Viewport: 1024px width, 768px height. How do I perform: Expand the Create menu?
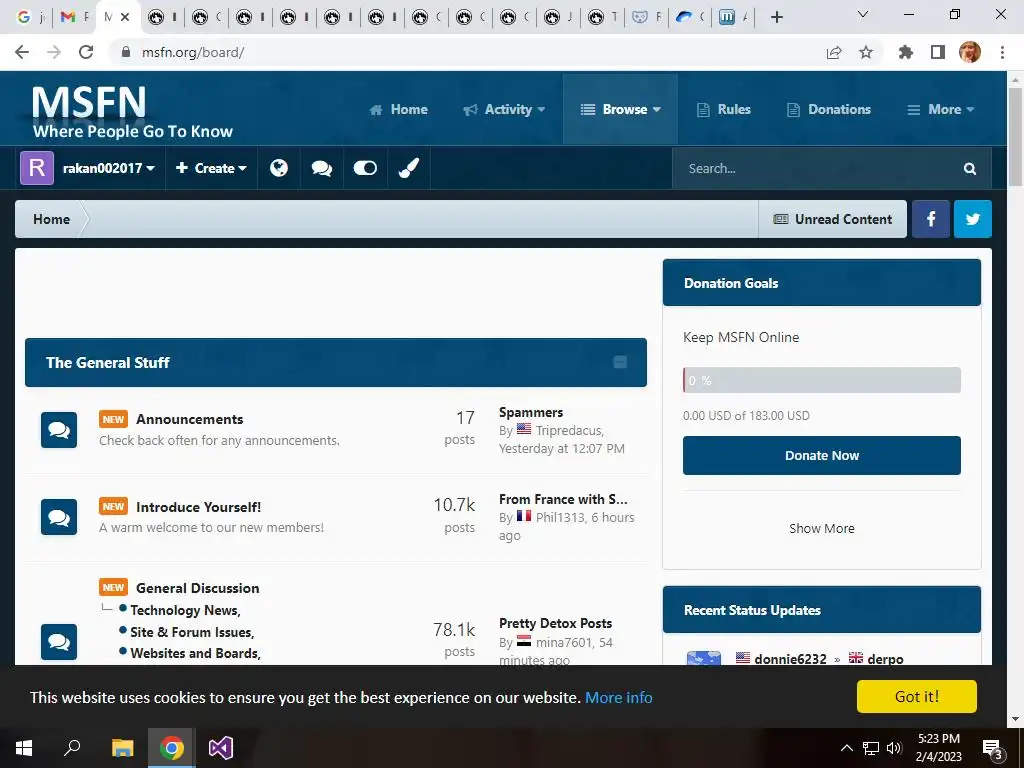pos(212,168)
